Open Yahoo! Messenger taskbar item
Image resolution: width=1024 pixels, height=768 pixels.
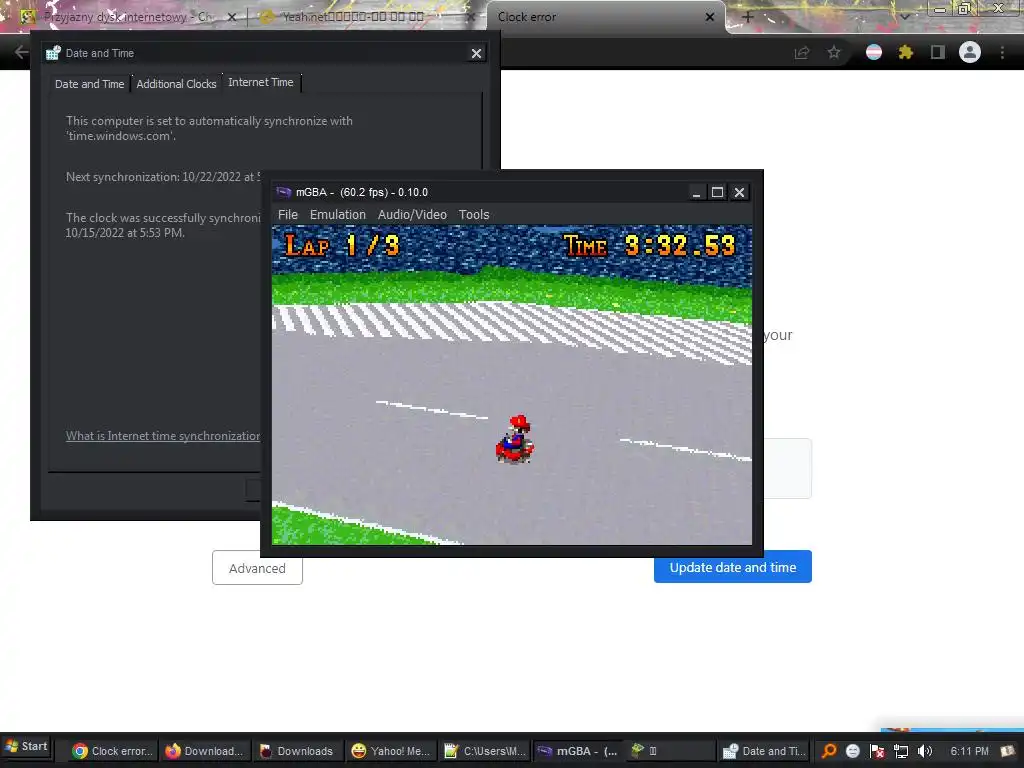391,751
